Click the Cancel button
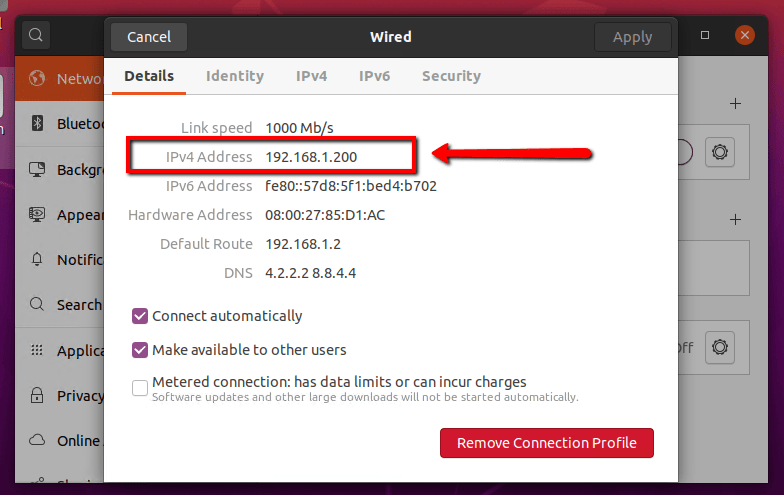Viewport: 784px width, 495px height. pyautogui.click(x=149, y=36)
